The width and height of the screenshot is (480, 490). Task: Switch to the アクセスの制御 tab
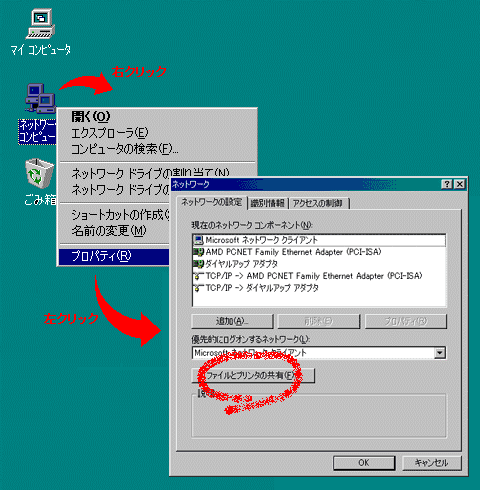[318, 203]
